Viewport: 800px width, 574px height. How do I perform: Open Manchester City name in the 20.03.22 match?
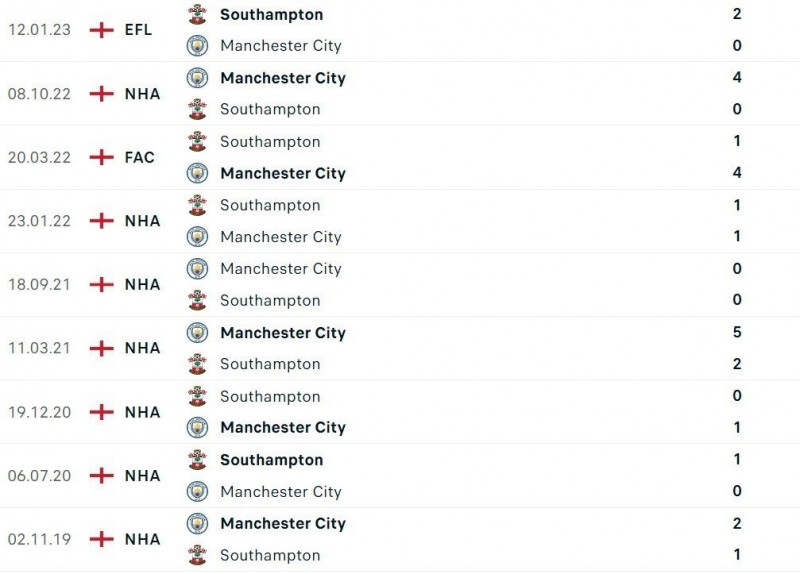point(282,173)
